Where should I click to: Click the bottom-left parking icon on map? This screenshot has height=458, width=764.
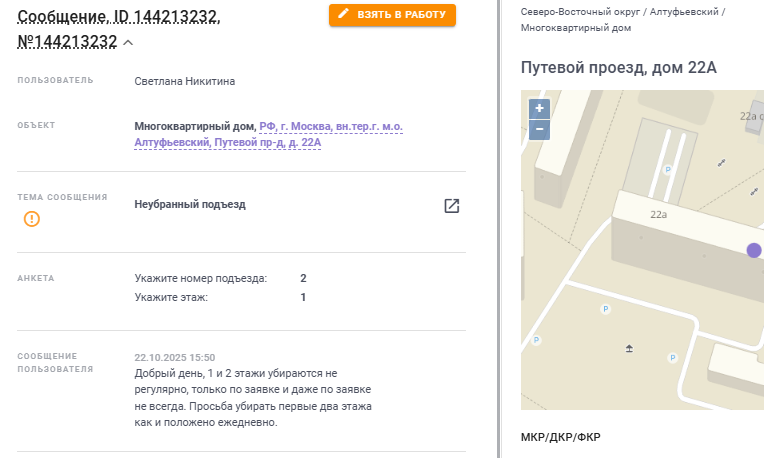536,340
